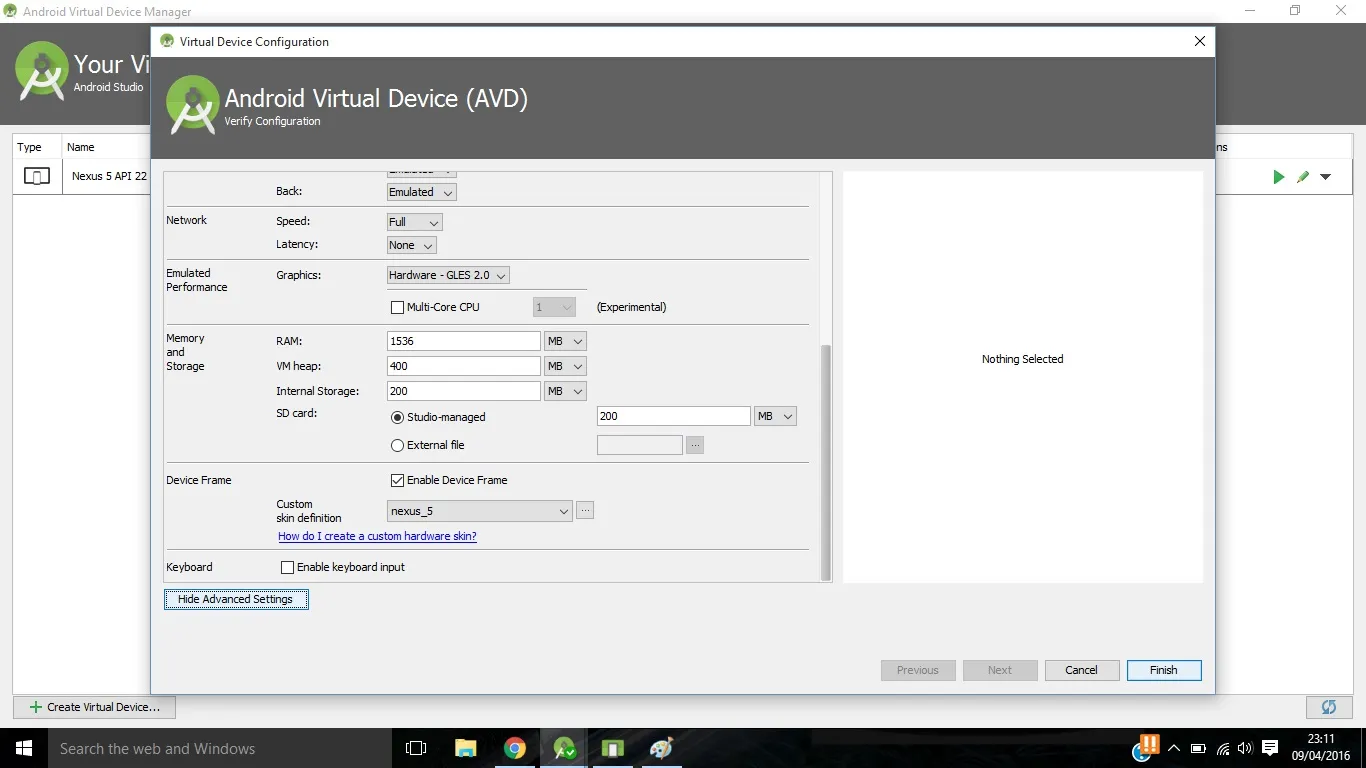Open the Windows Start menu
The width and height of the screenshot is (1366, 768).
tap(23, 748)
